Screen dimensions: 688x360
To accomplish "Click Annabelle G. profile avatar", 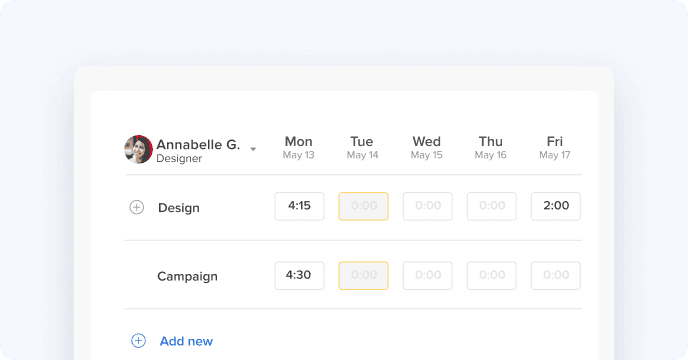I will coord(138,149).
